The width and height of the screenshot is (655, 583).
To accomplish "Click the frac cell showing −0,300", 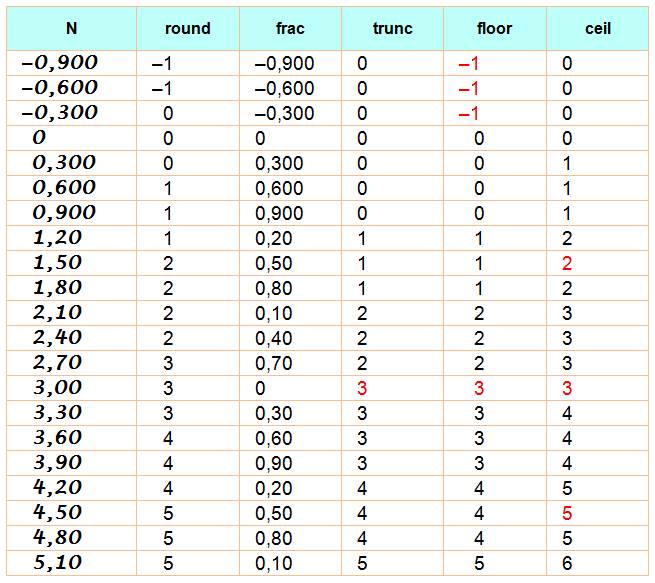I will (284, 113).
